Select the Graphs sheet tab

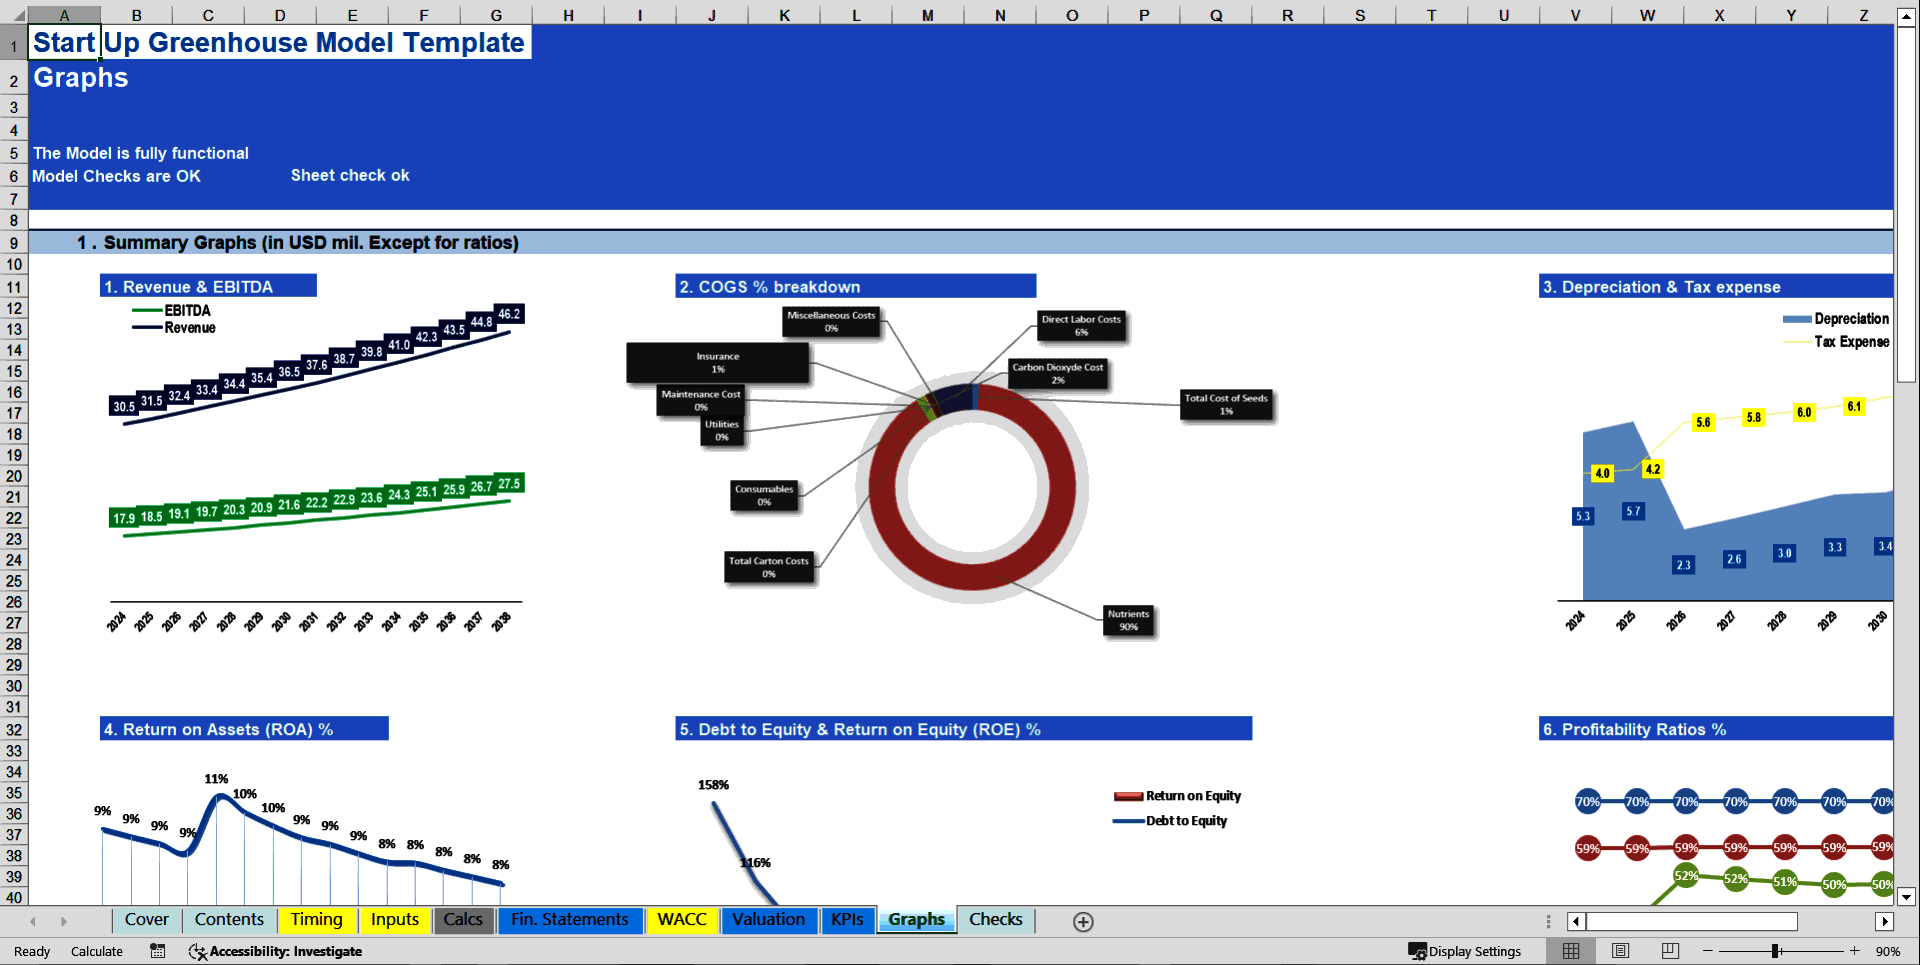[916, 920]
